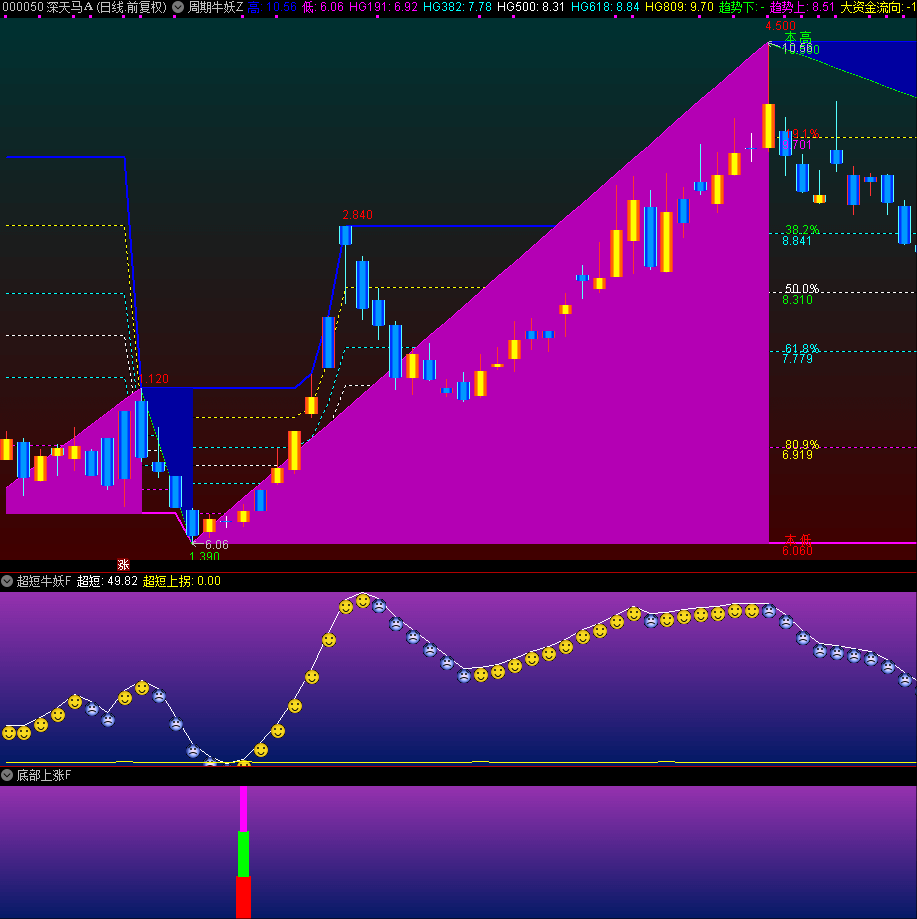Click the green segment of signal bar
Screen dimensions: 917x919
243,853
